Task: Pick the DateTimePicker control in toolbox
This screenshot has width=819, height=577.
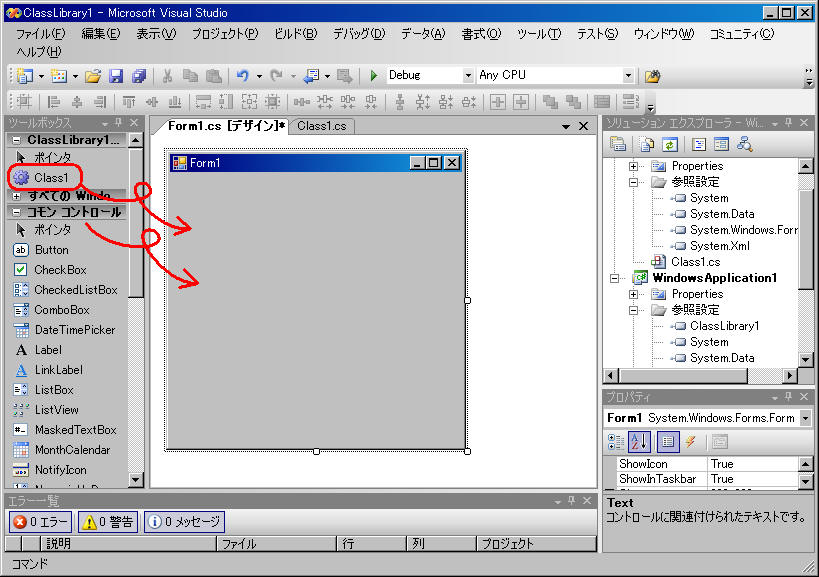Action: point(74,330)
